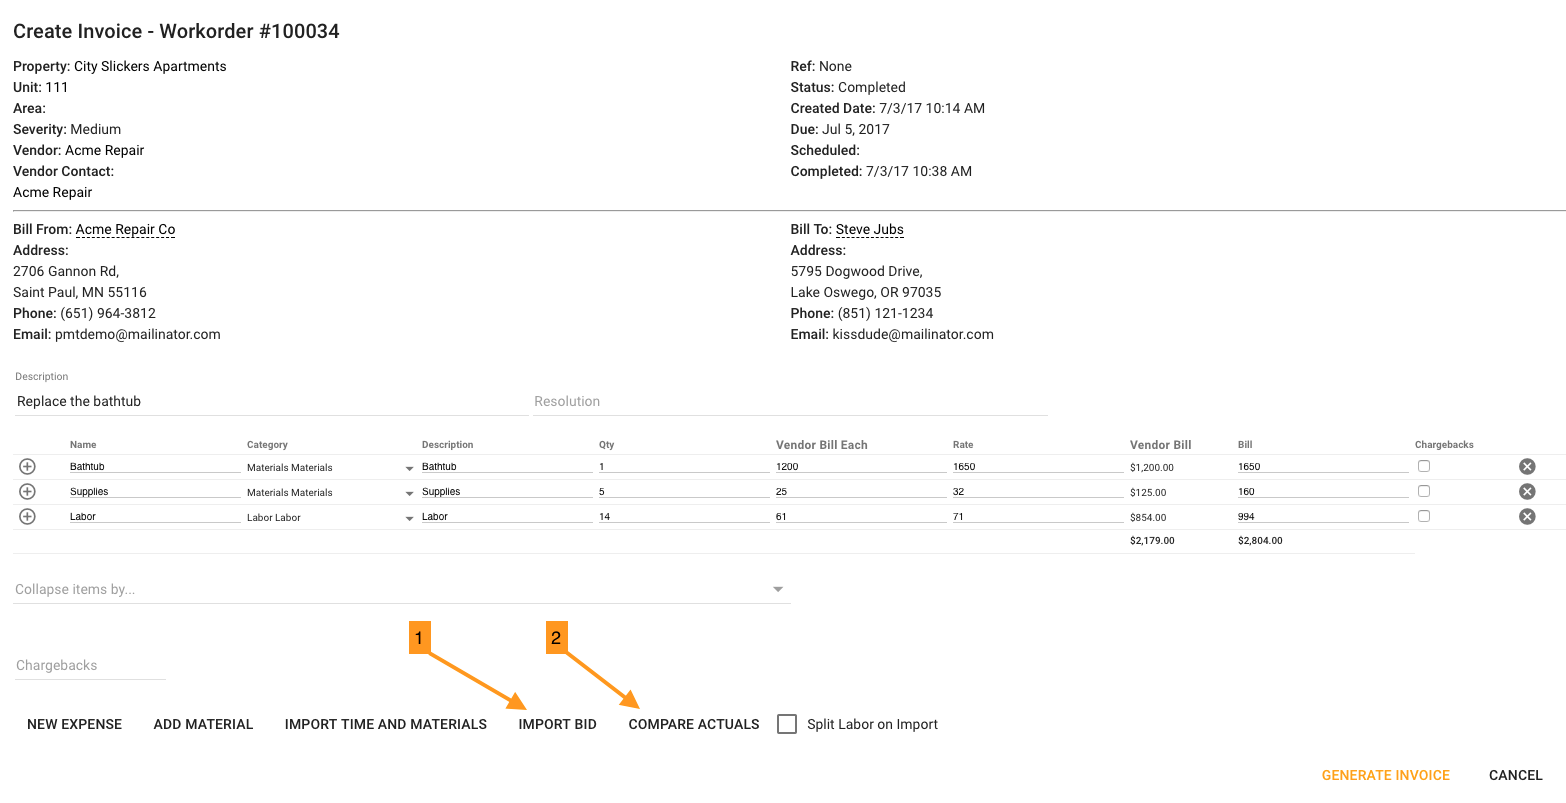Edit Qty field for Labor row
1566x803 pixels.
[684, 517]
